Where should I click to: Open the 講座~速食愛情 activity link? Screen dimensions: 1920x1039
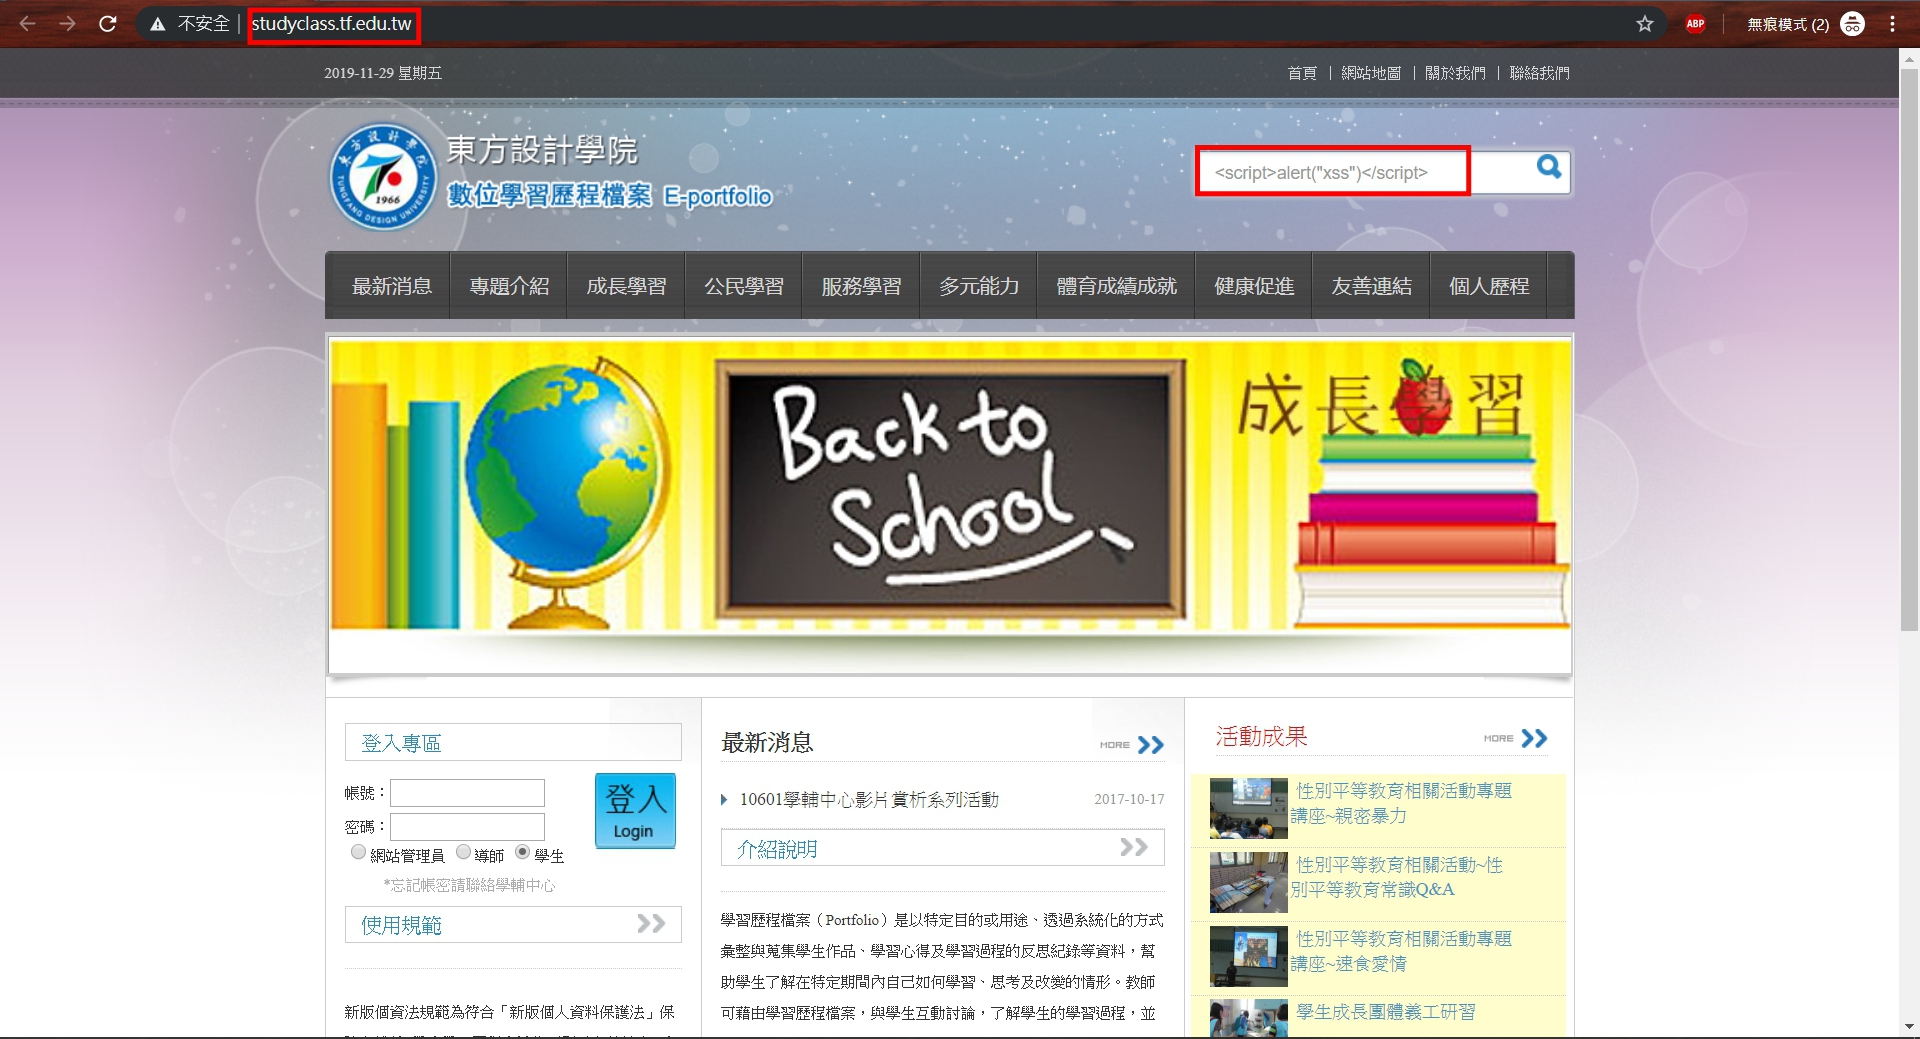point(1400,951)
